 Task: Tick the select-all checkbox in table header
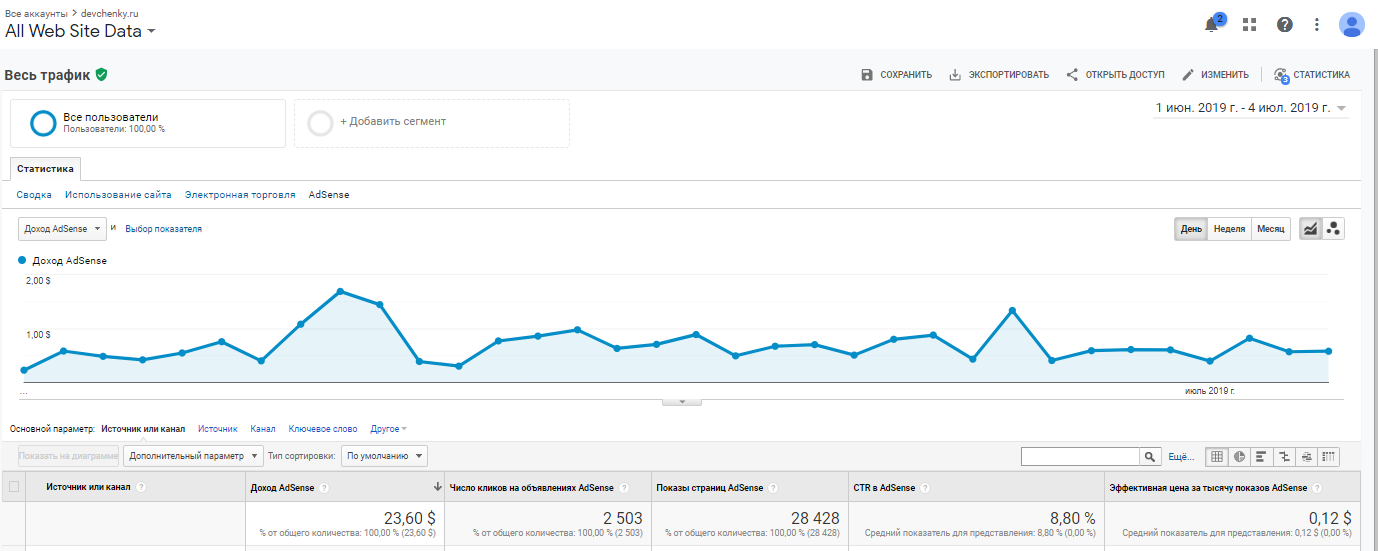click(x=14, y=487)
